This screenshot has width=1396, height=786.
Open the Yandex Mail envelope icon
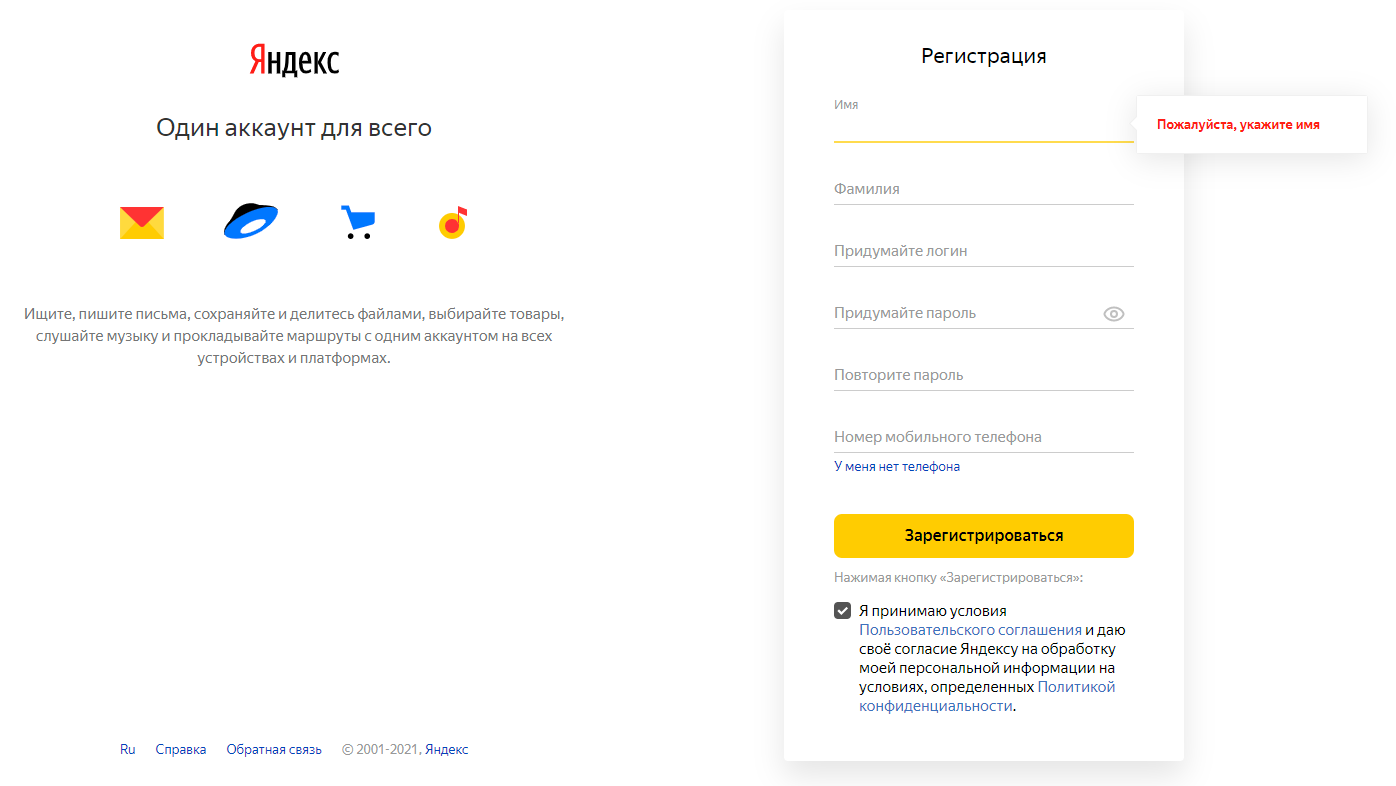[142, 222]
